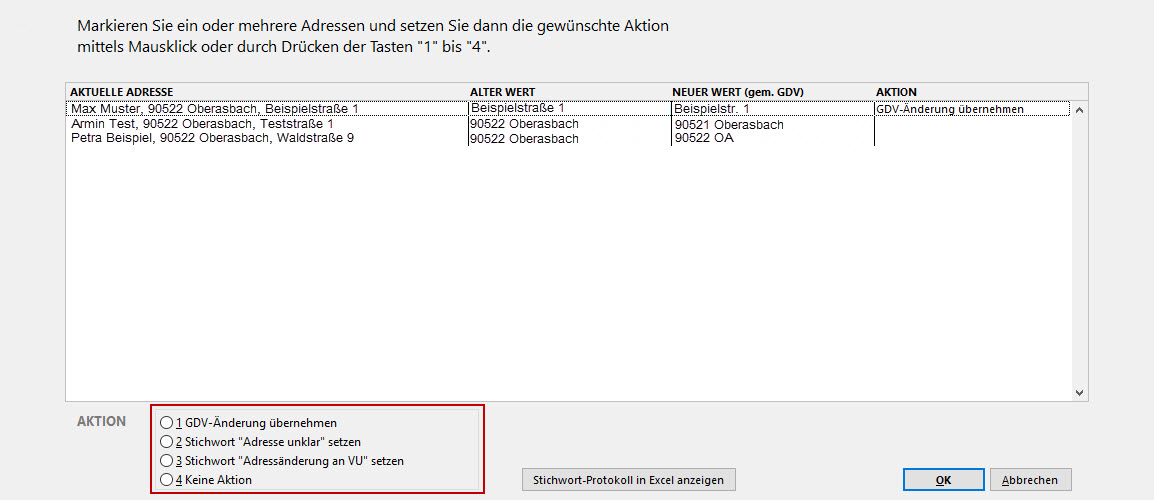
Task: Click new value "90522 OA" cell
Action: pos(704,138)
